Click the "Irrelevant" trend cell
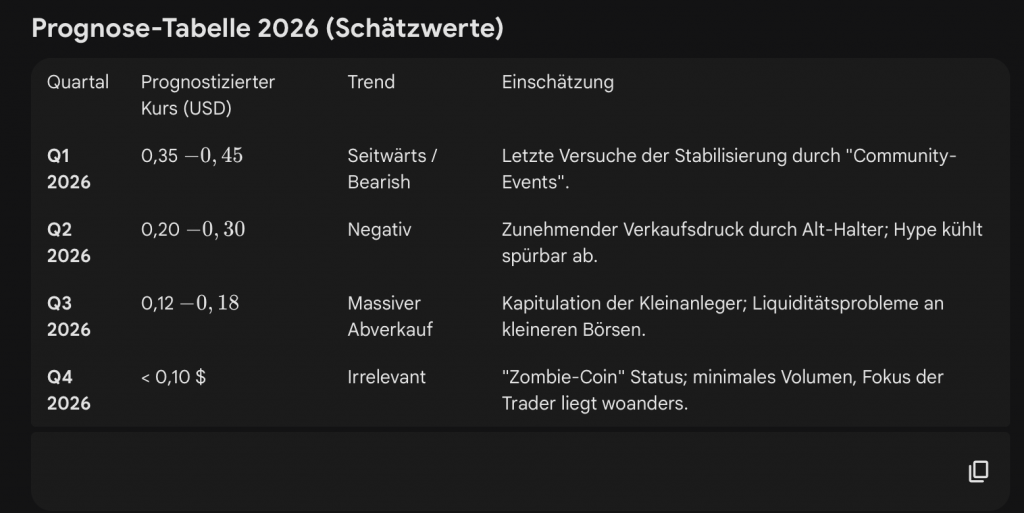This screenshot has height=513, width=1024. 386,377
